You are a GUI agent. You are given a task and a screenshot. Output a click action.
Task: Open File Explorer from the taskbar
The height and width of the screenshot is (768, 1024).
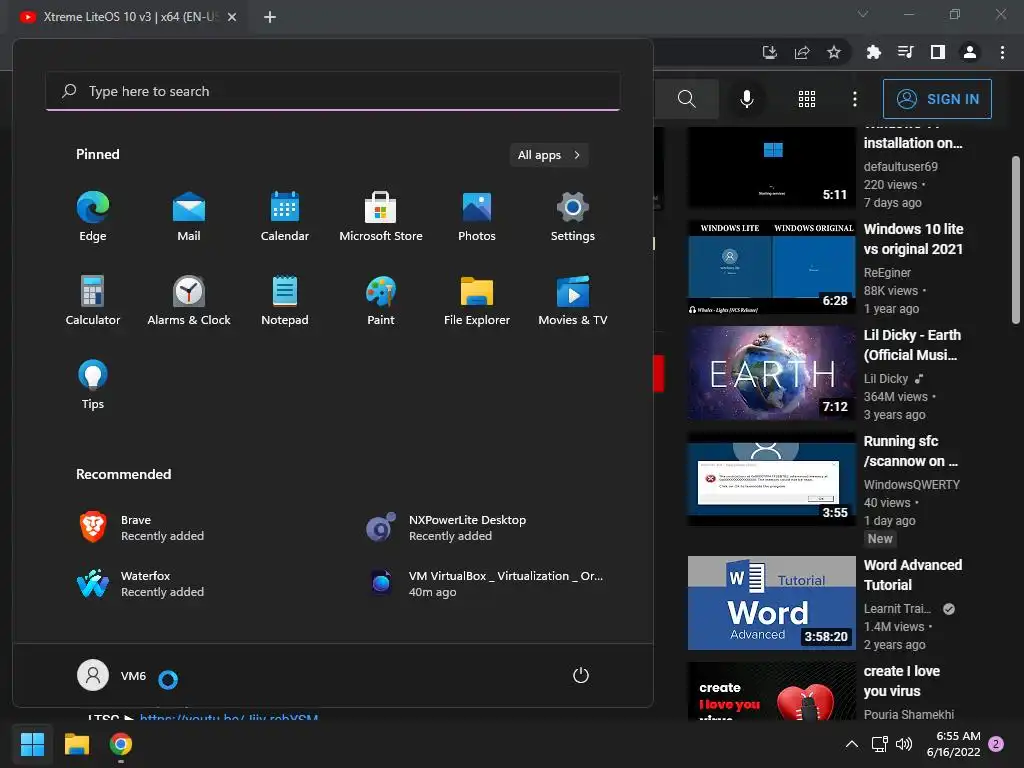coord(76,744)
